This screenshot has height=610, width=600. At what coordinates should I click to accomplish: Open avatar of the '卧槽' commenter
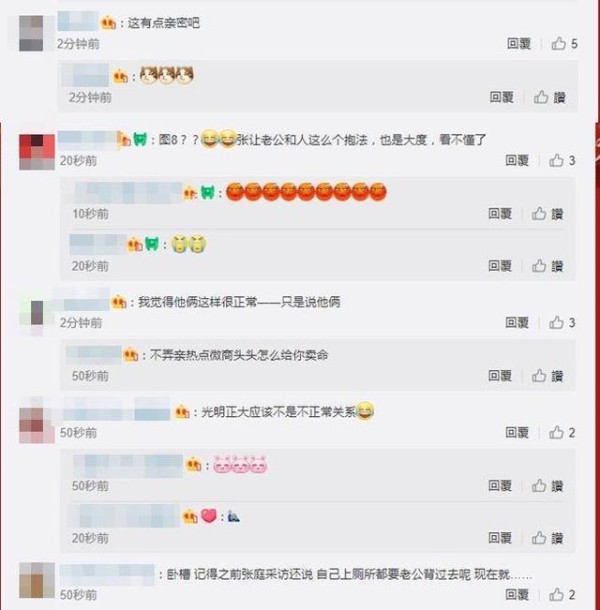coord(37,580)
